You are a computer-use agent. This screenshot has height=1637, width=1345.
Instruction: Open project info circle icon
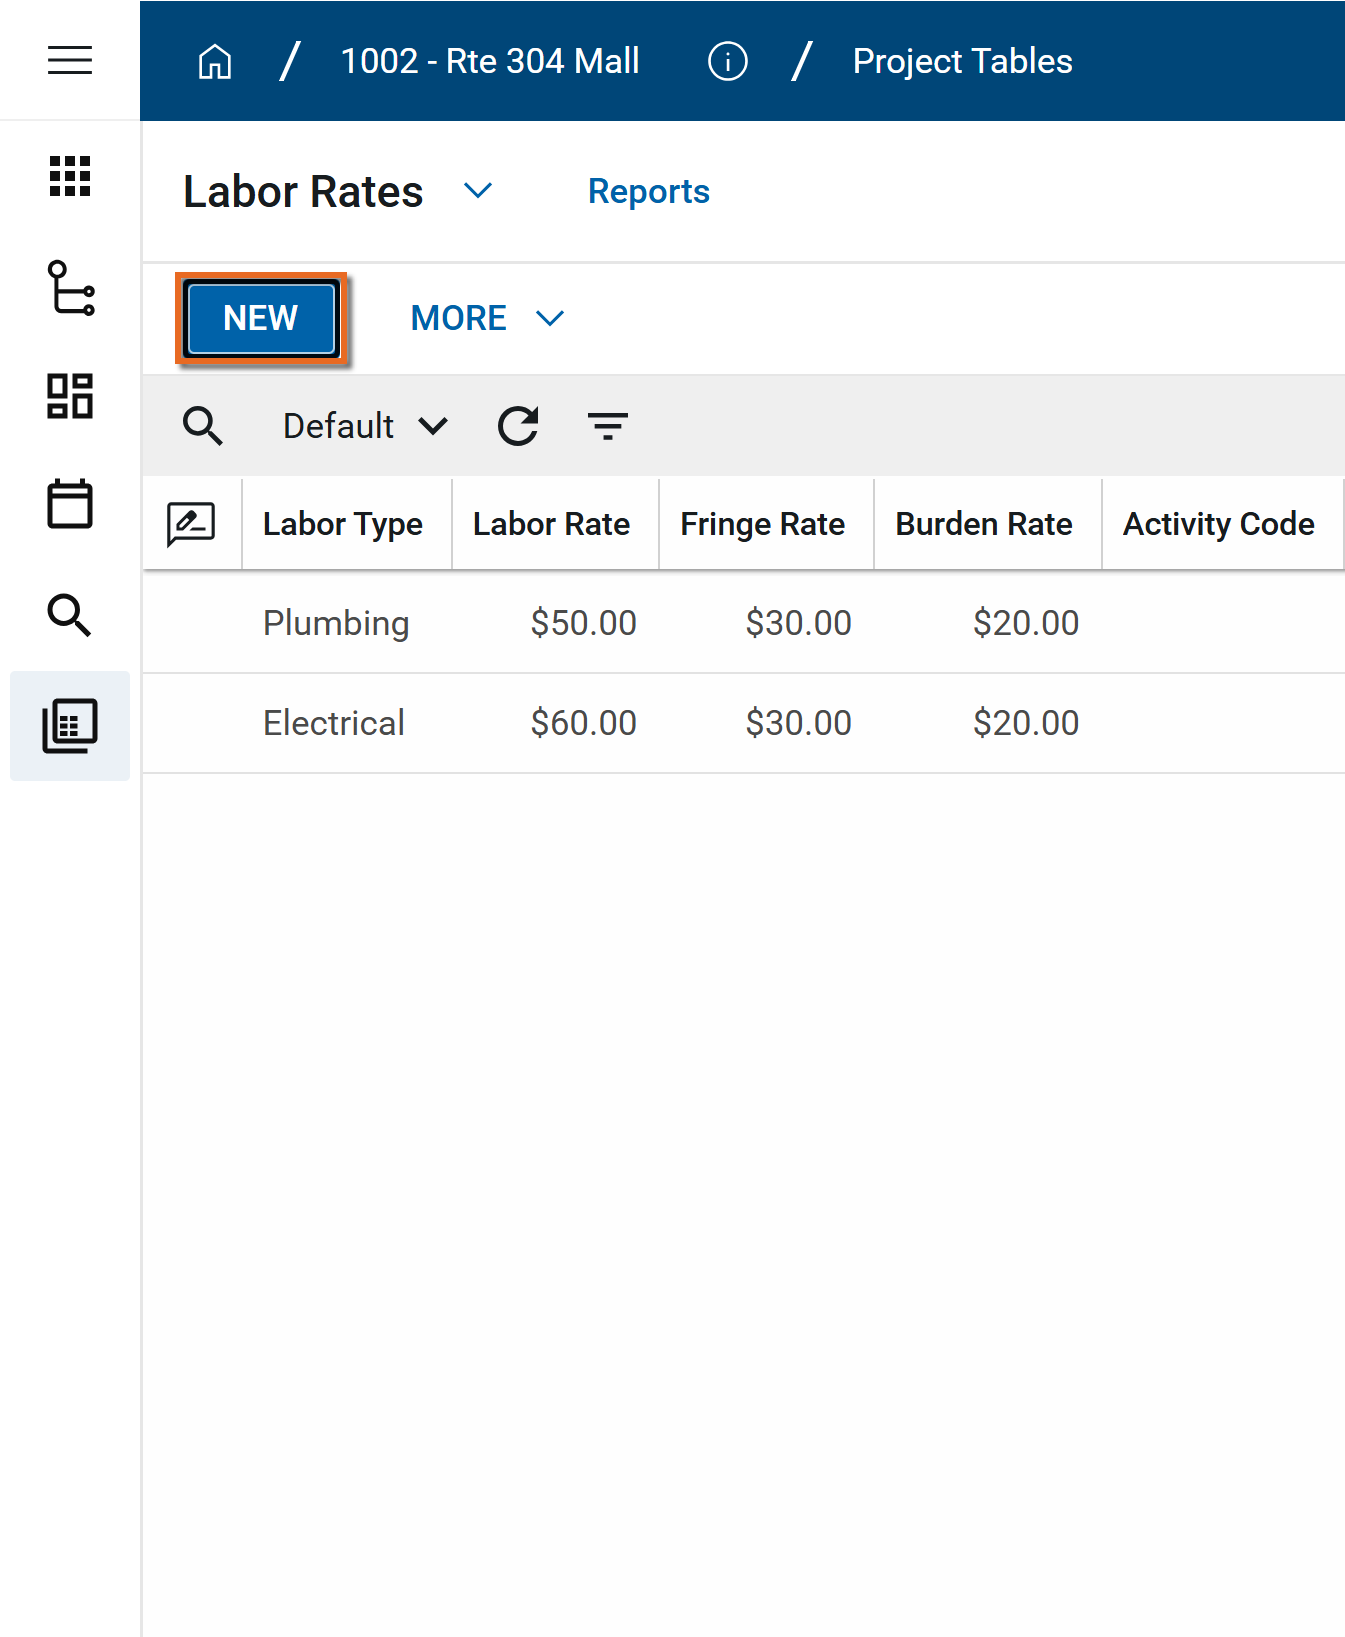727,62
